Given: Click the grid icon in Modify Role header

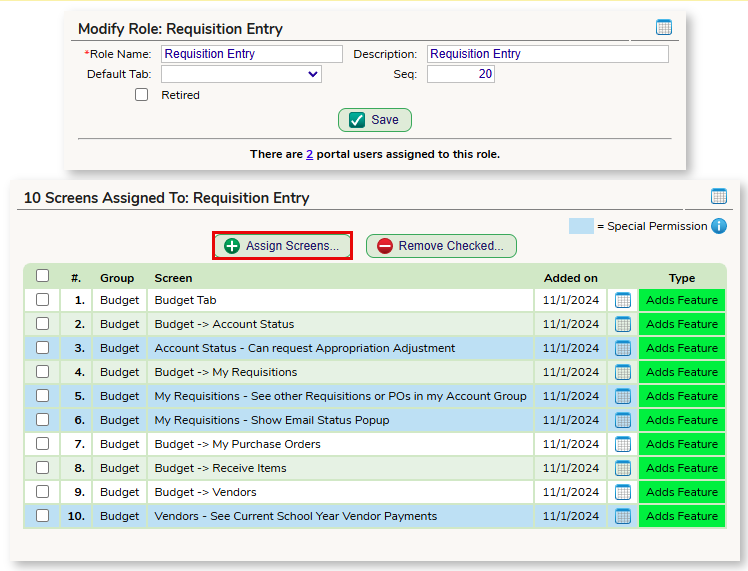Looking at the screenshot, I should [664, 28].
